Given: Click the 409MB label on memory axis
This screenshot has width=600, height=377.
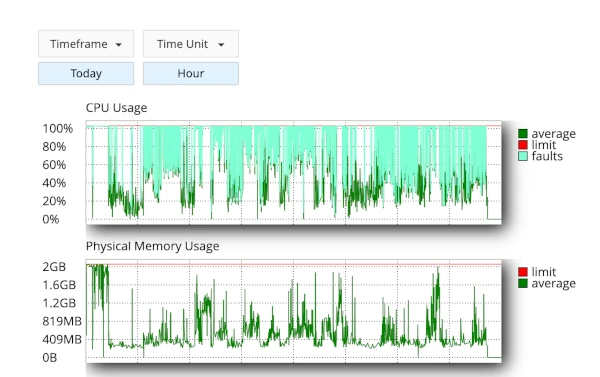Looking at the screenshot, I should [62, 339].
